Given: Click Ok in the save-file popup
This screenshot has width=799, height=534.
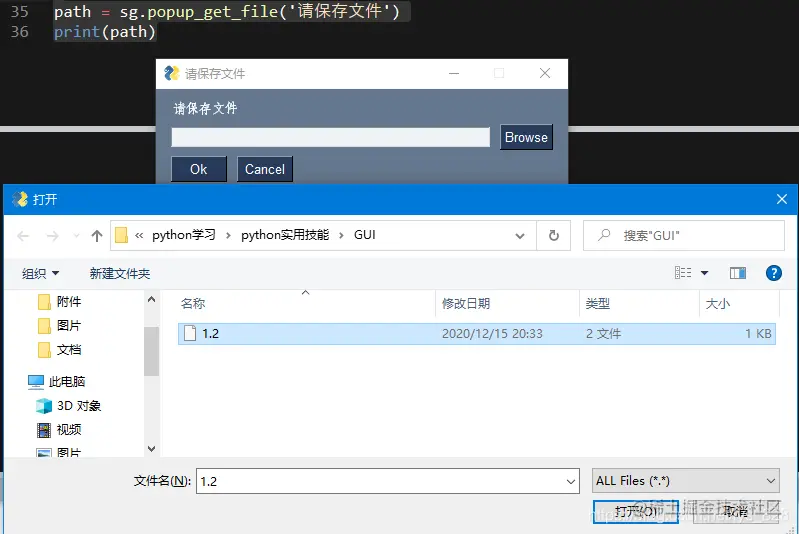Looking at the screenshot, I should coord(199,169).
